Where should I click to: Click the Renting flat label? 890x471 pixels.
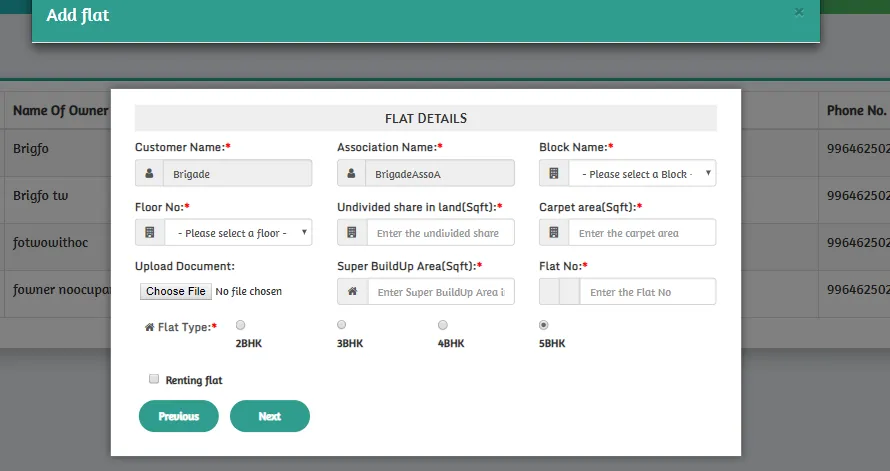(194, 380)
